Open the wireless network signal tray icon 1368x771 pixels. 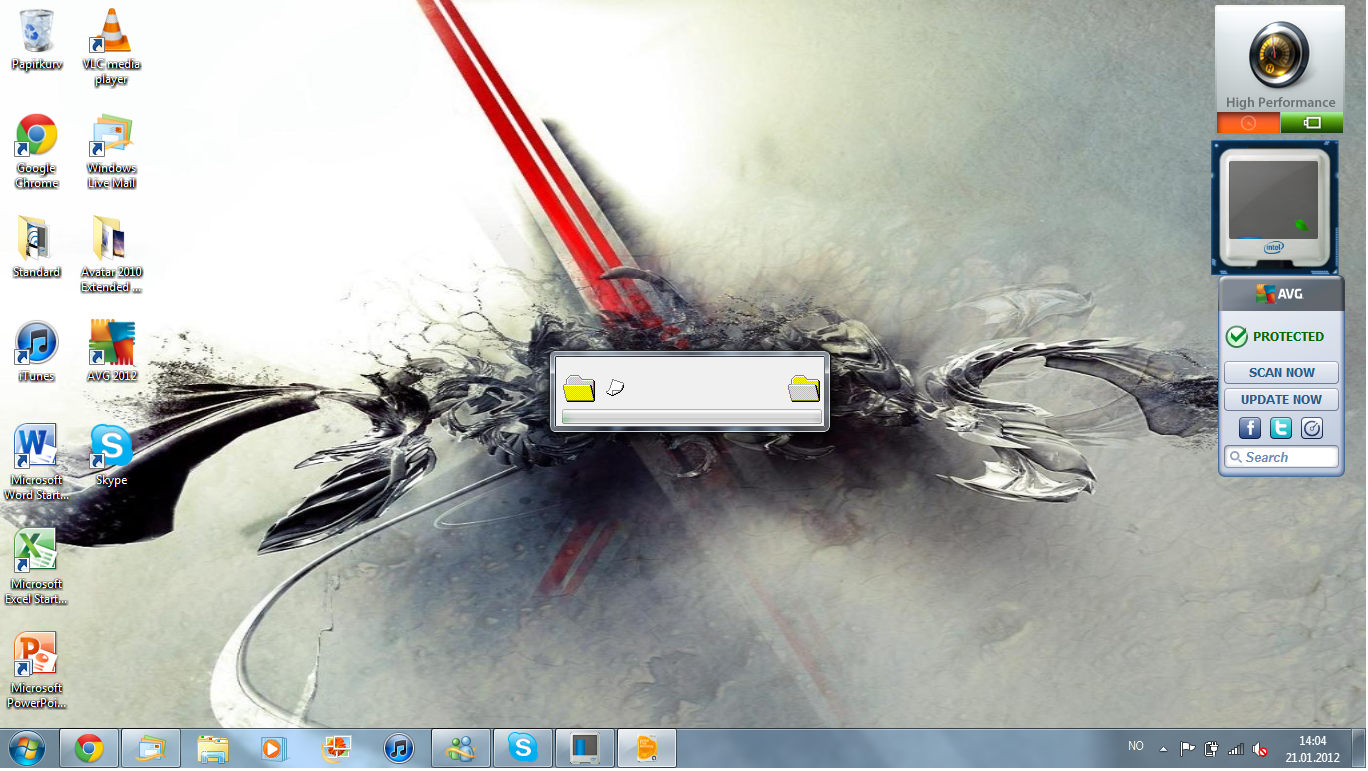coord(1236,749)
